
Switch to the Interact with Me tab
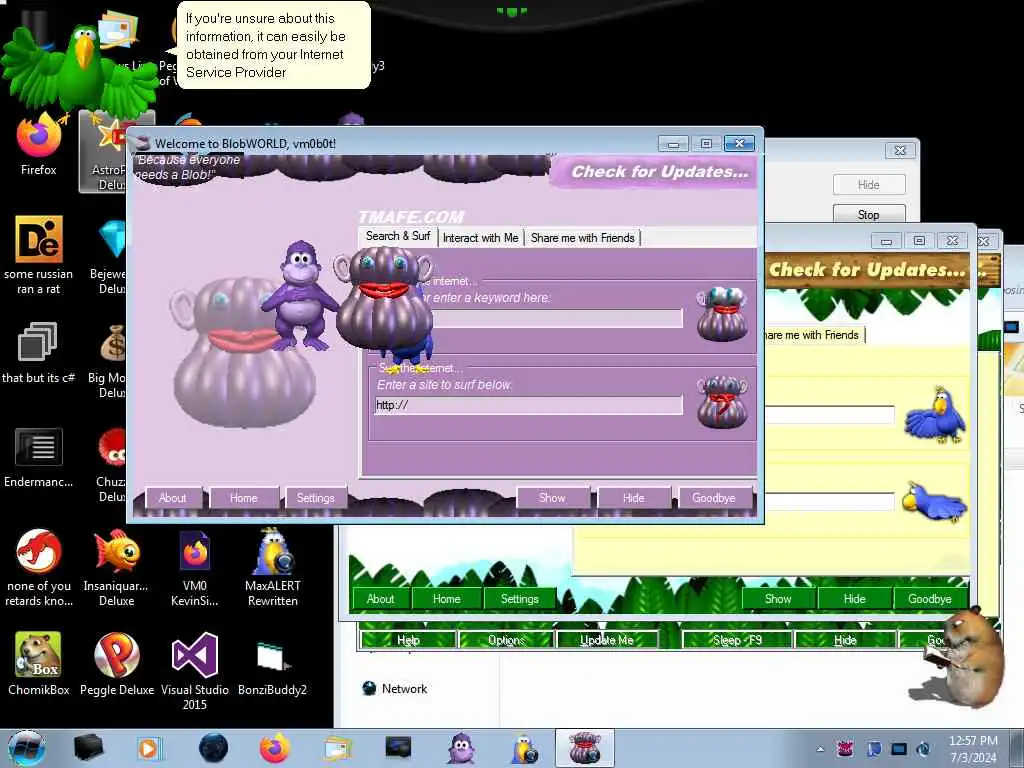pyautogui.click(x=481, y=238)
